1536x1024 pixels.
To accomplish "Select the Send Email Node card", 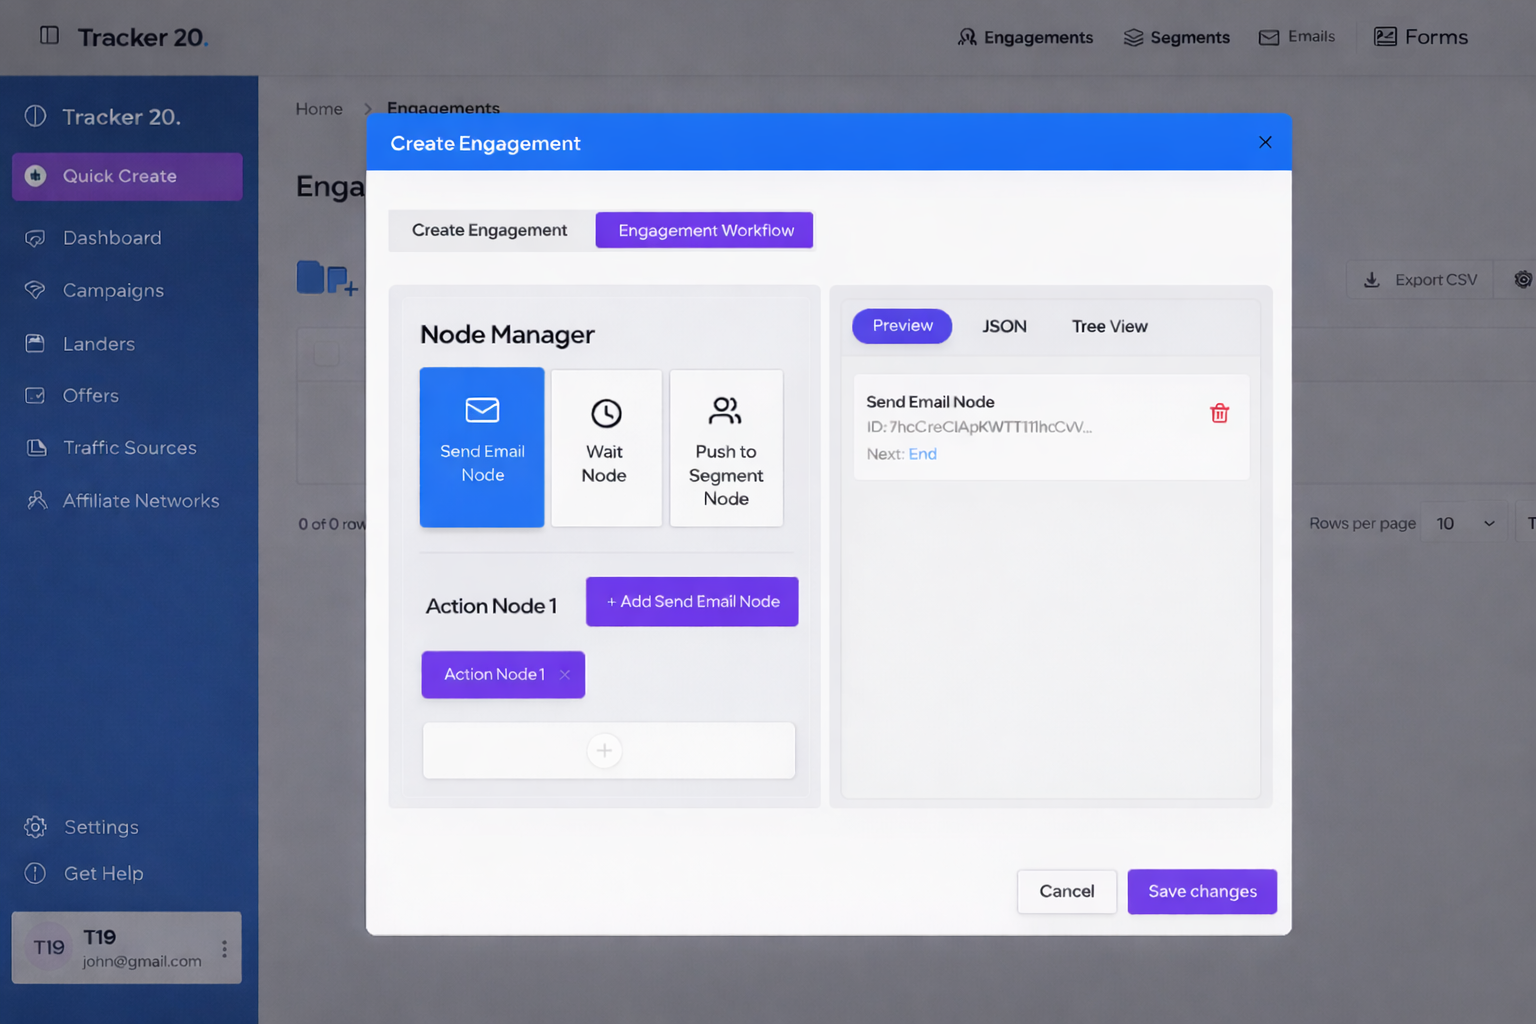I will tap(482, 447).
